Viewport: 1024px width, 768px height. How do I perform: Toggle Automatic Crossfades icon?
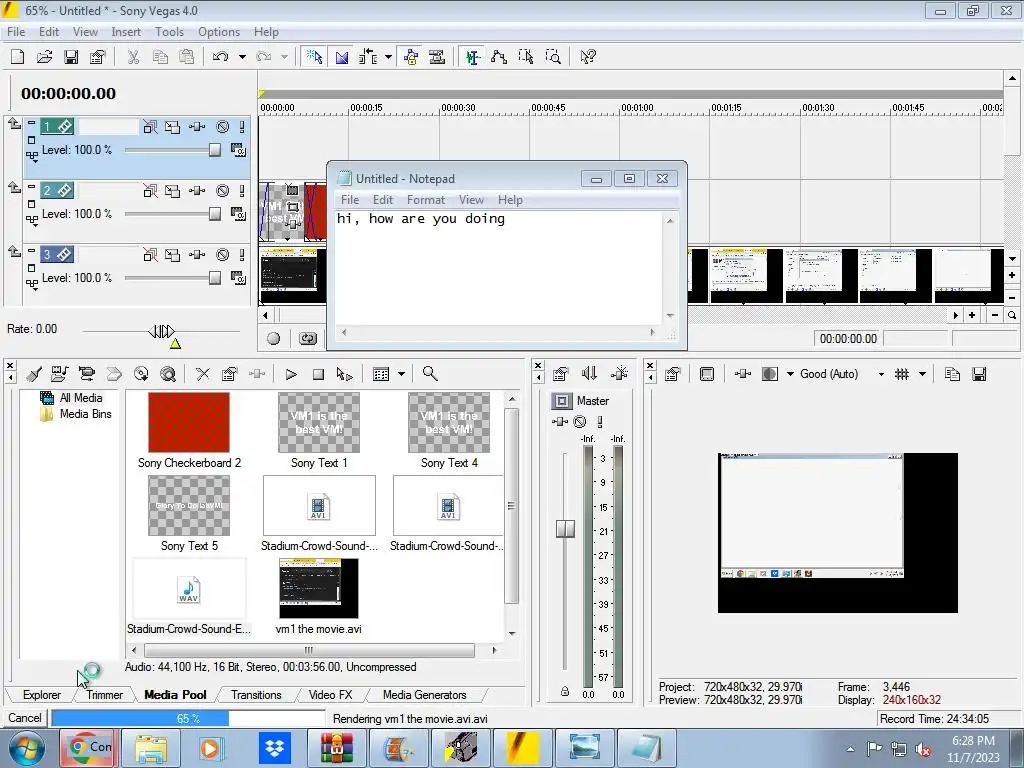point(342,57)
